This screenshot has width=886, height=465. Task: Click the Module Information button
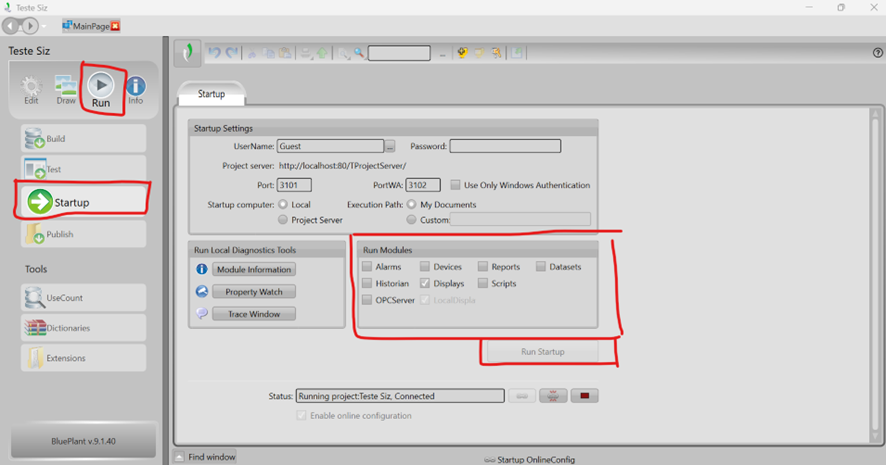coord(254,270)
